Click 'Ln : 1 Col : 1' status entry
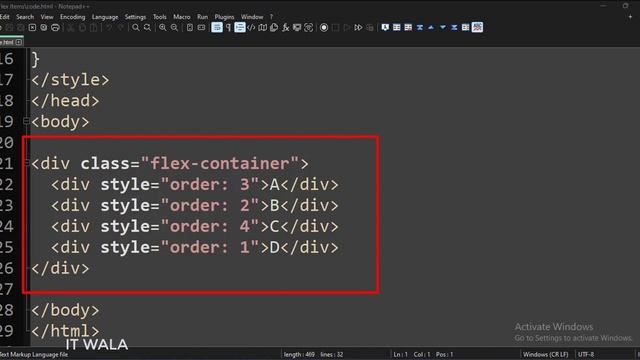 point(411,354)
